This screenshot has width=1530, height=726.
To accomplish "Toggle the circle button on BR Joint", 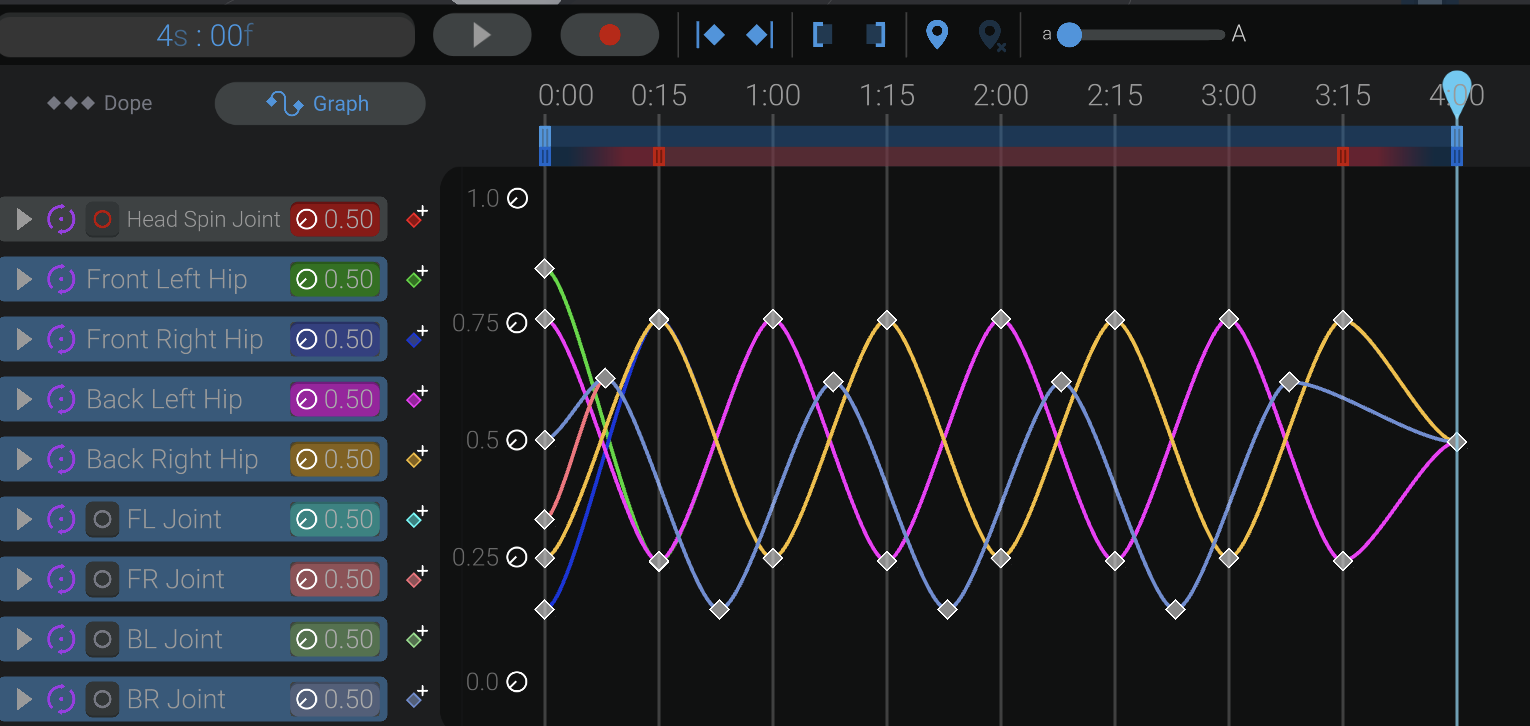I will click(x=102, y=699).
